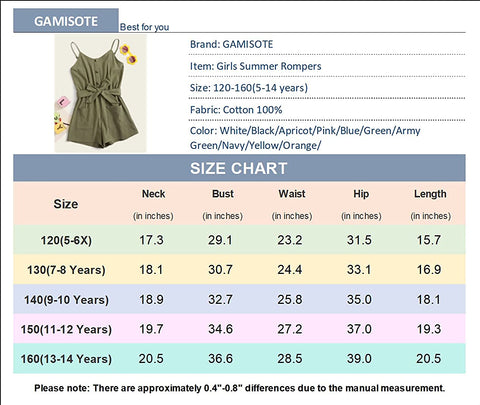Image resolution: width=480 pixels, height=405 pixels.
Task: Click neck value 17.3
Action: (151, 240)
